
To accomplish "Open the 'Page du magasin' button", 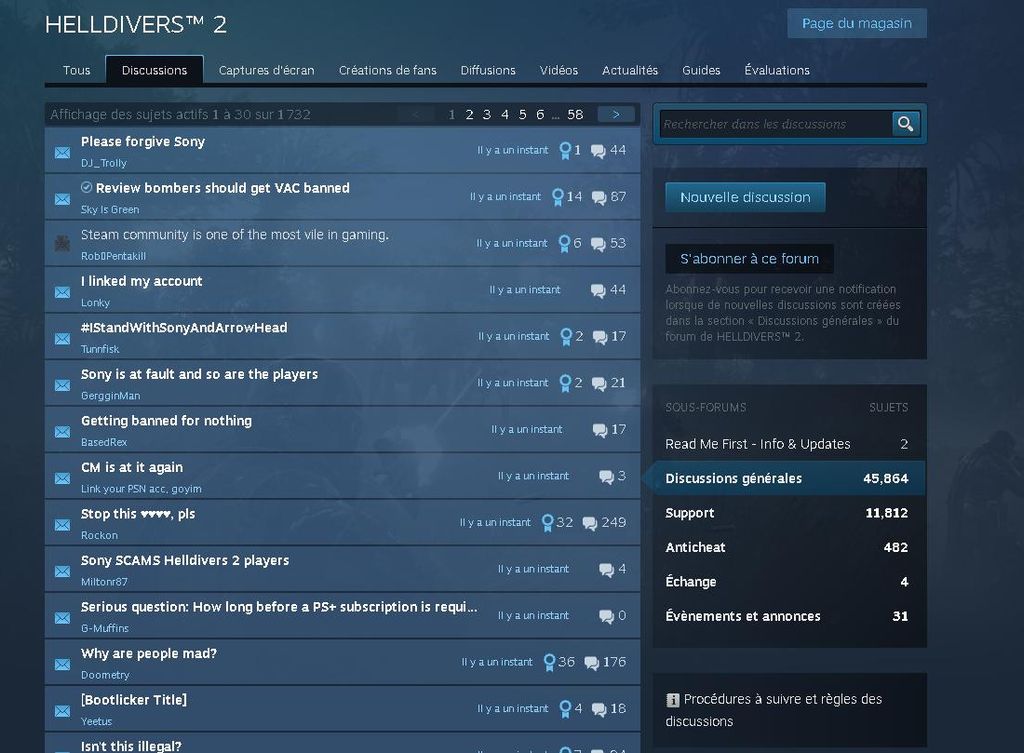I will pos(857,24).
